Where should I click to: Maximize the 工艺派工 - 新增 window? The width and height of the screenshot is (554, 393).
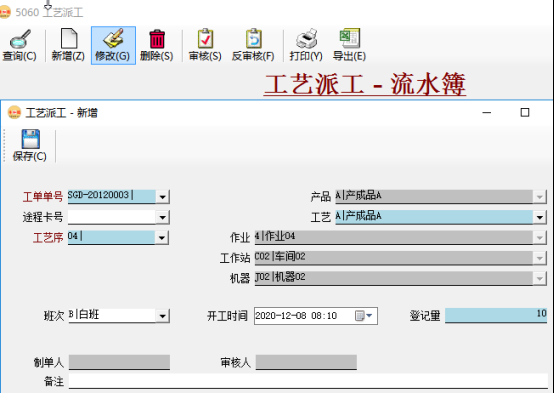click(x=525, y=113)
